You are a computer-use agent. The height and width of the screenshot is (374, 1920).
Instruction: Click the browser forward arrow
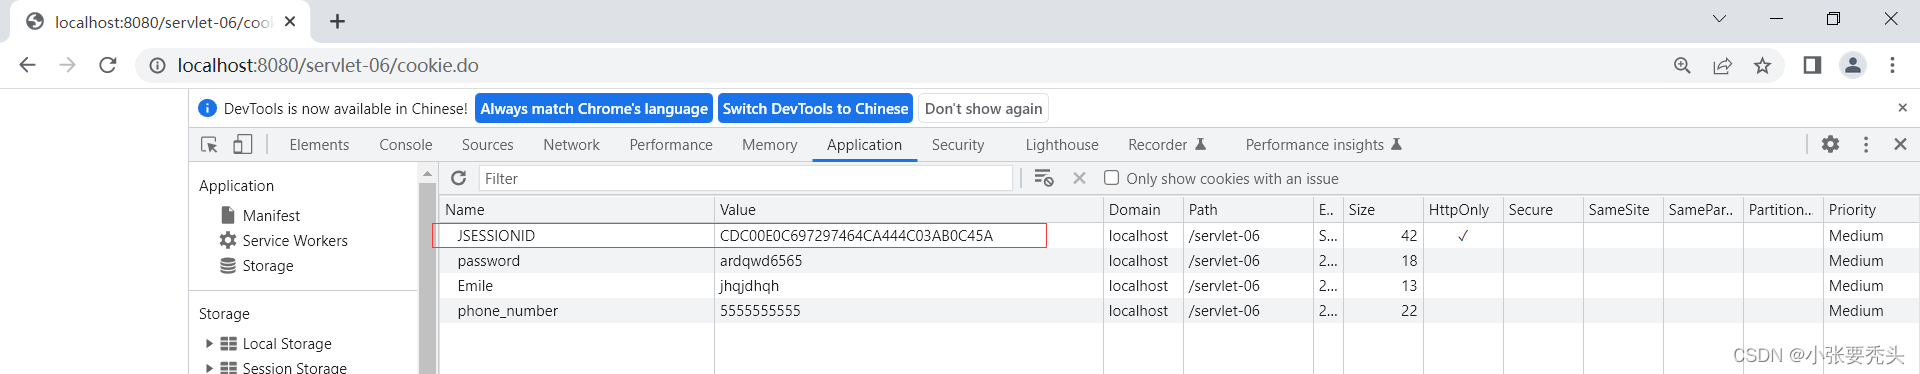click(x=67, y=65)
